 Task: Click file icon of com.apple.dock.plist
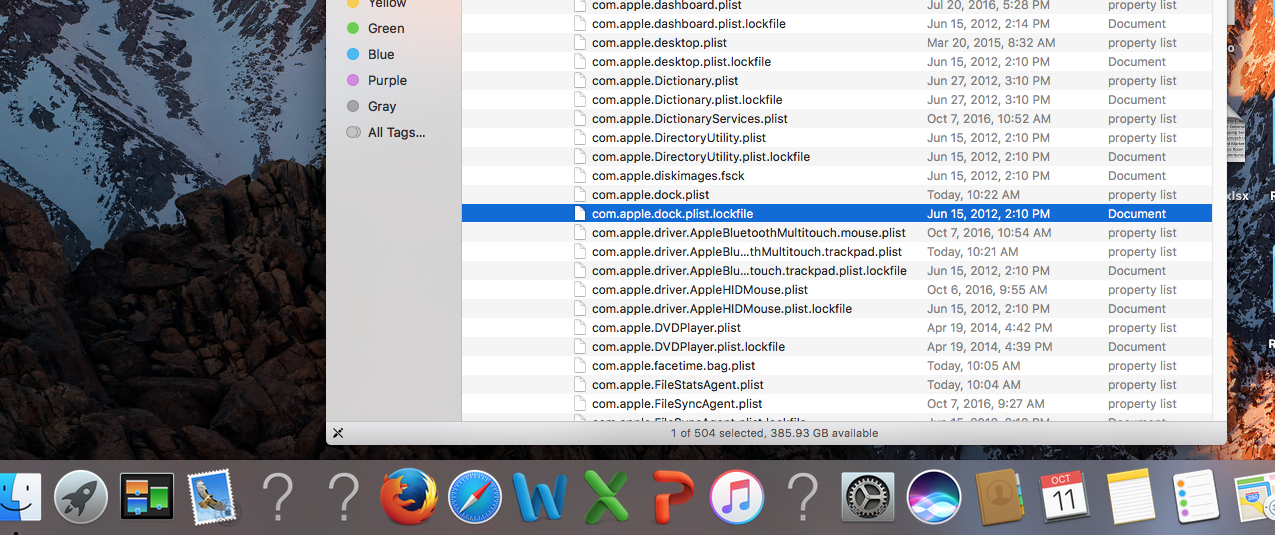(579, 195)
